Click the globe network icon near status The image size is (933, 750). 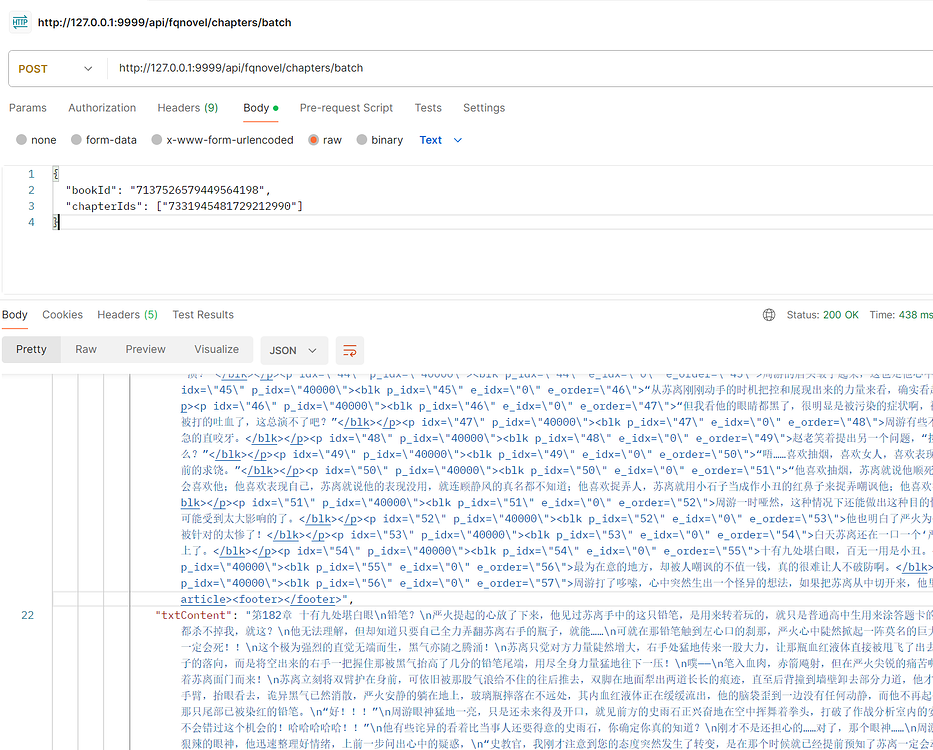pos(768,315)
